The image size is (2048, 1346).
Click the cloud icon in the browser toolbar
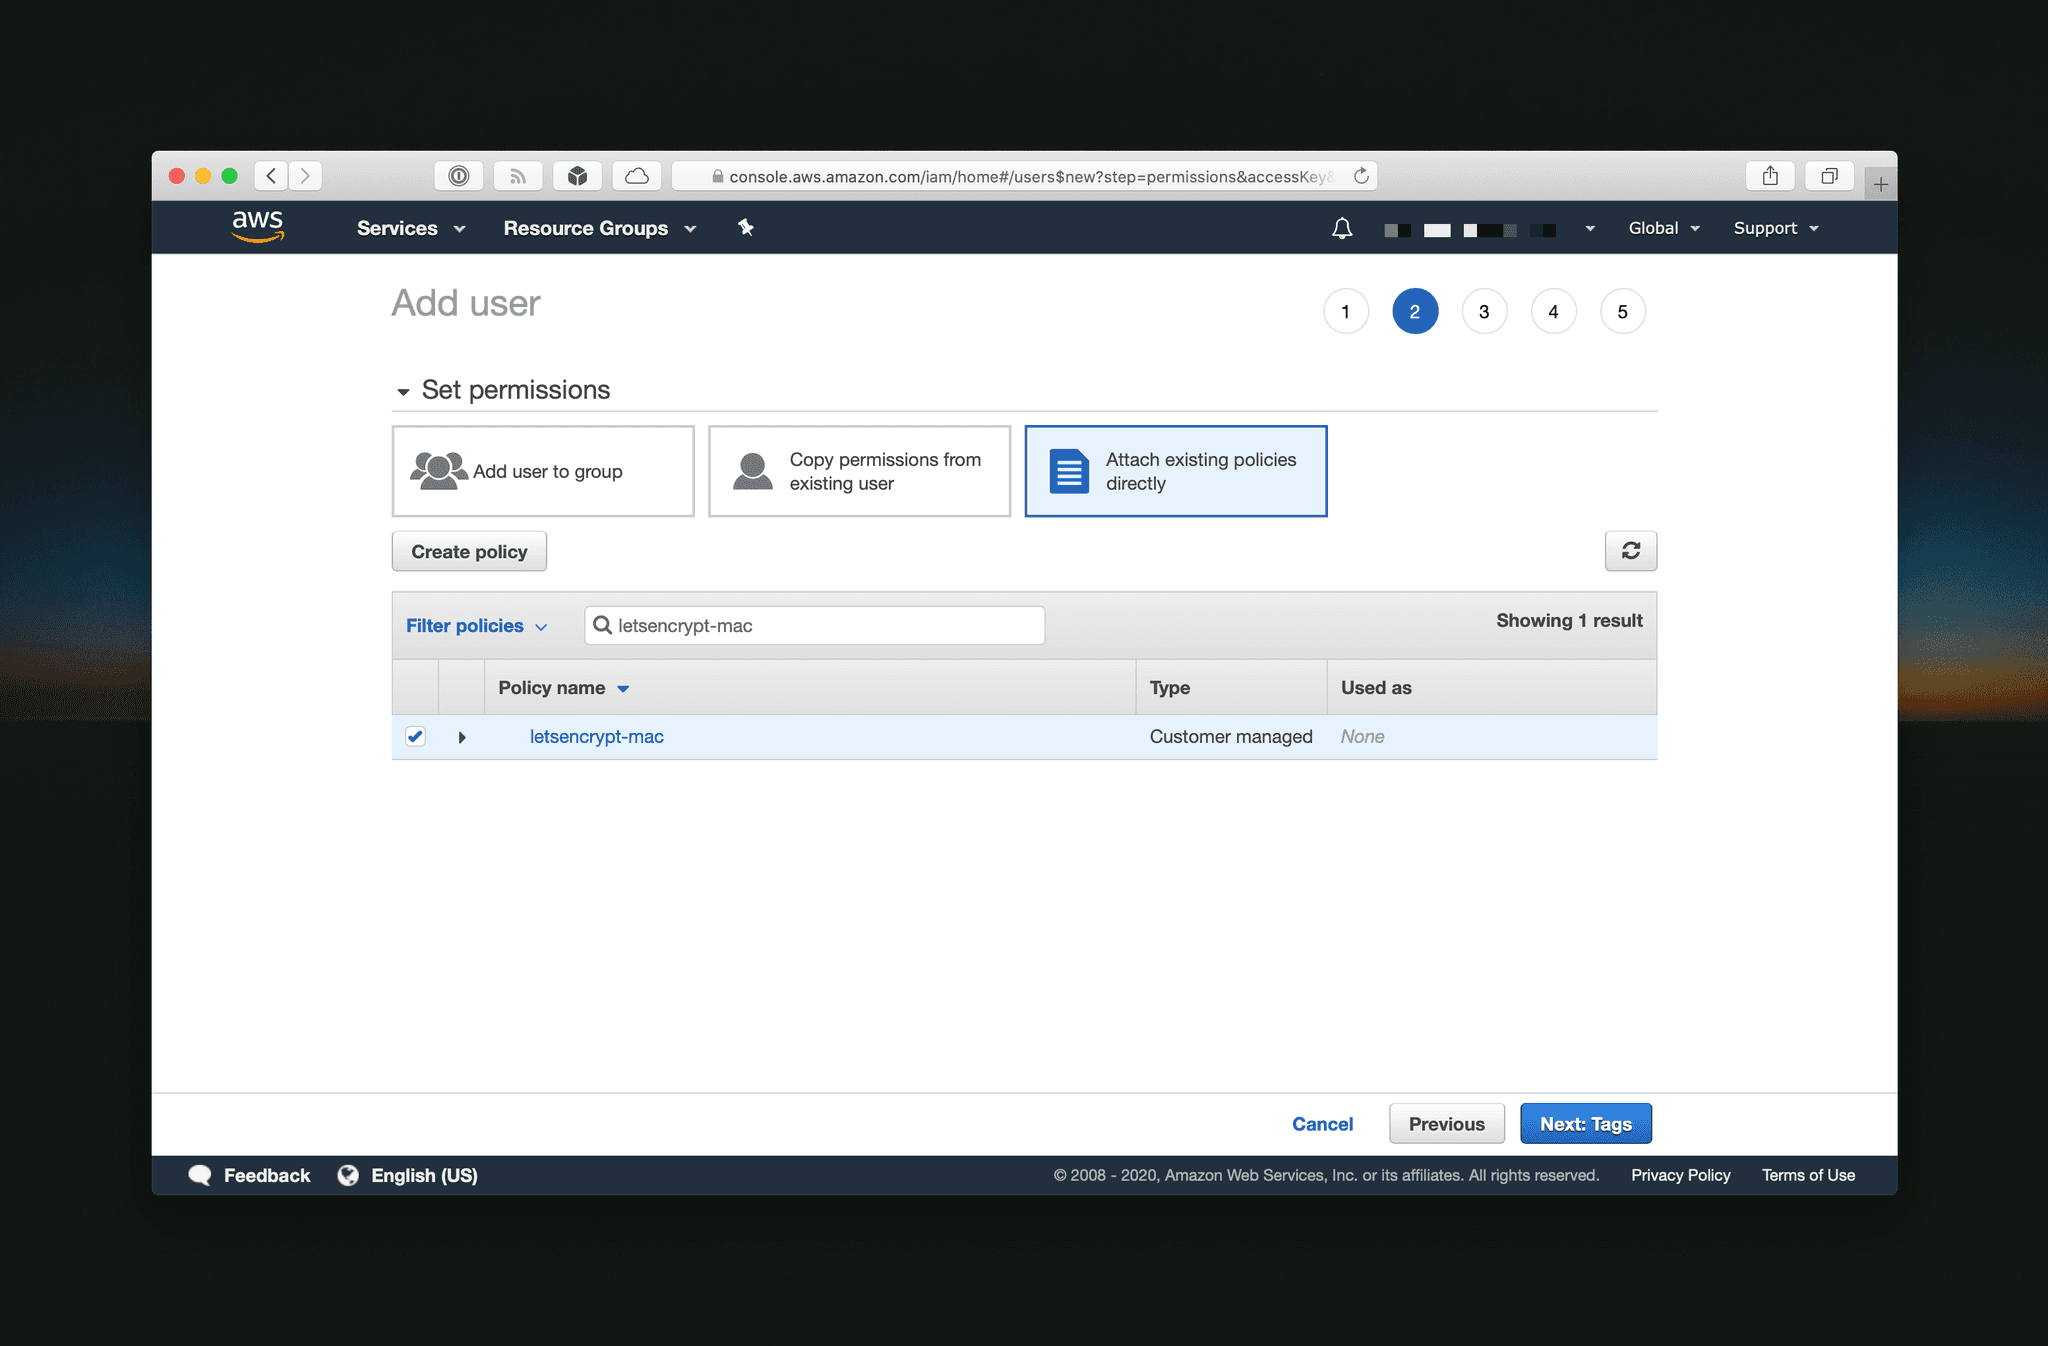click(x=637, y=175)
